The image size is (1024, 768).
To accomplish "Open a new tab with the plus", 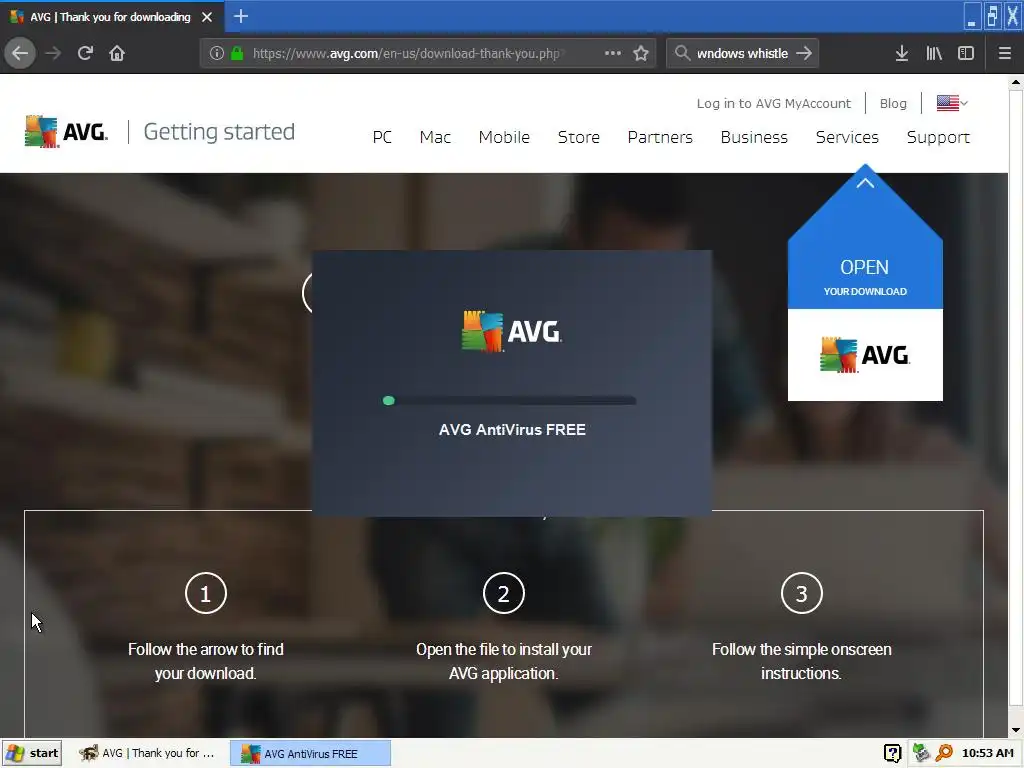I will 240,16.
